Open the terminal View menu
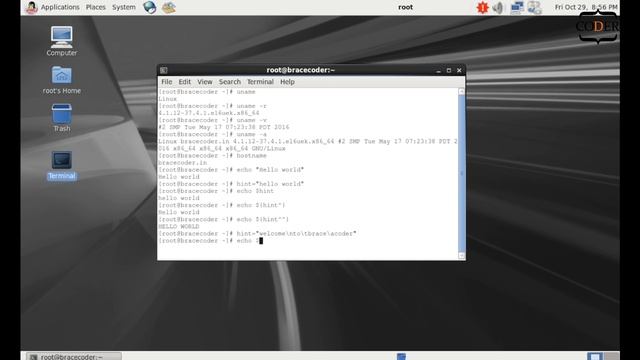The height and width of the screenshot is (360, 640). click(204, 82)
